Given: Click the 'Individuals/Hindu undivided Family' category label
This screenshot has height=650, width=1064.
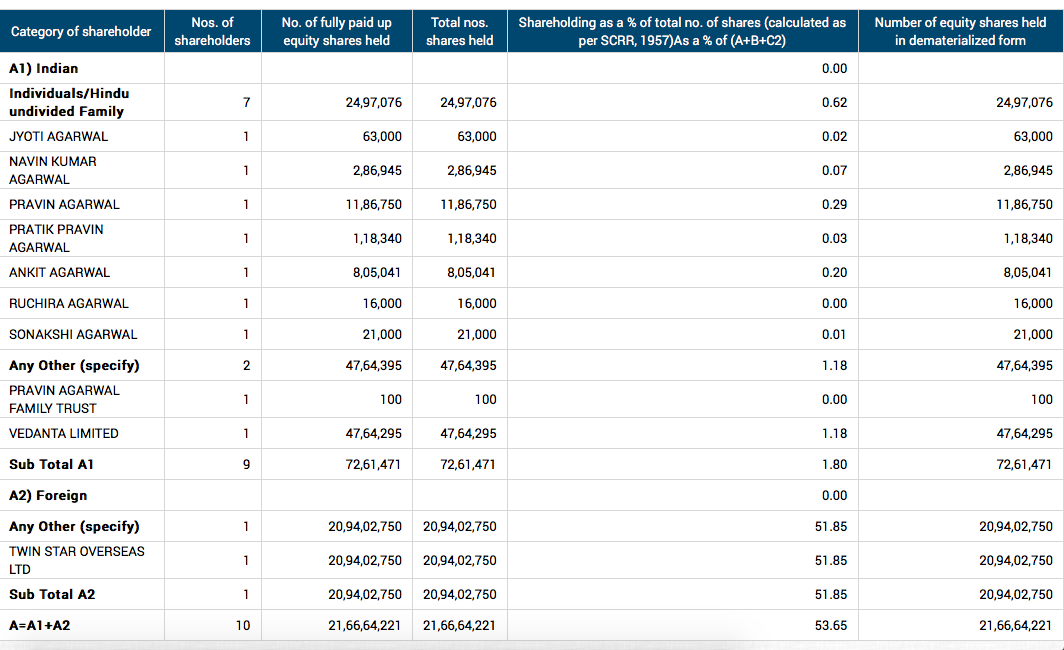Looking at the screenshot, I should (69, 102).
